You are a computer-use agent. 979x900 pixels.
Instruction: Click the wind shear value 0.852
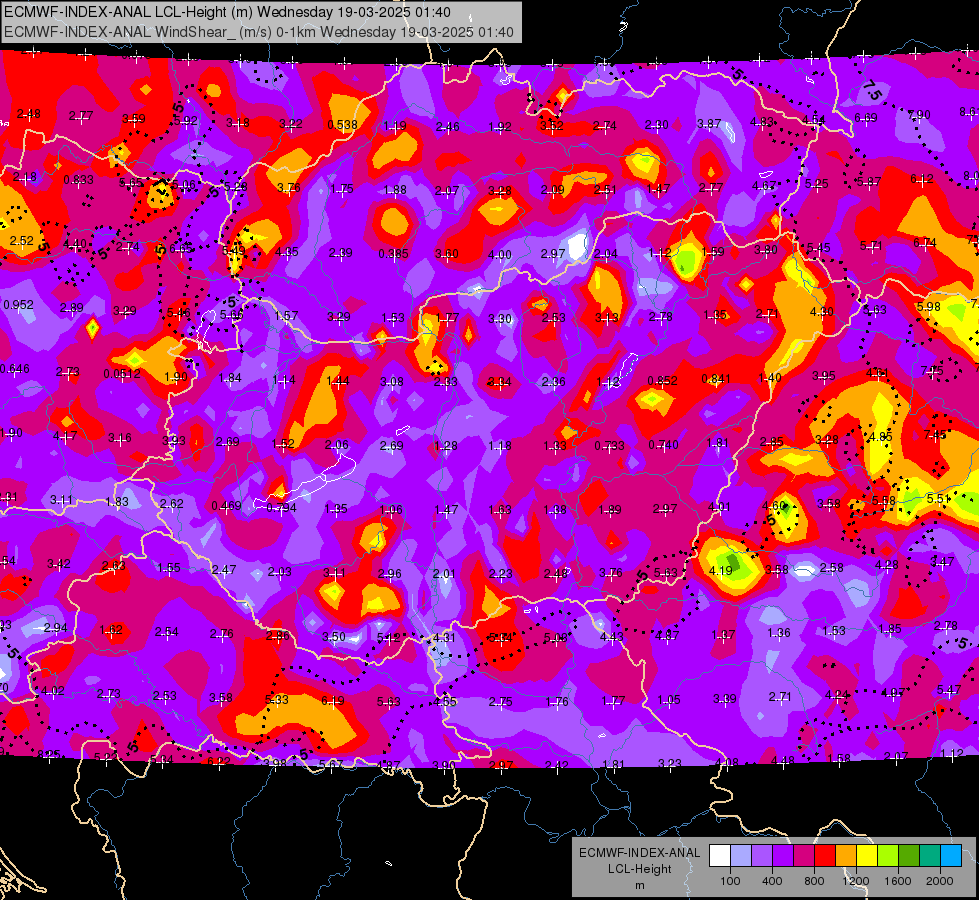[662, 380]
